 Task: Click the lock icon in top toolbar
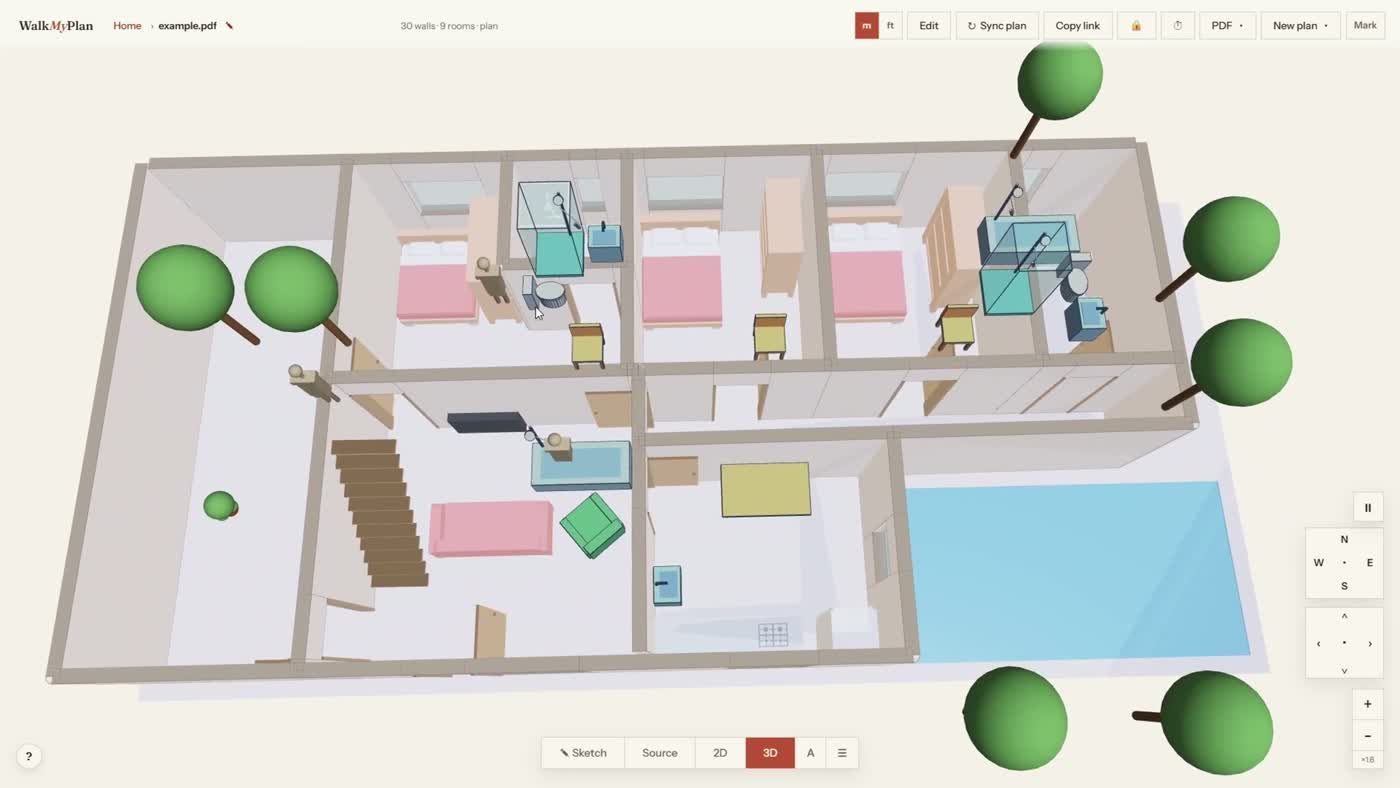coord(1136,26)
